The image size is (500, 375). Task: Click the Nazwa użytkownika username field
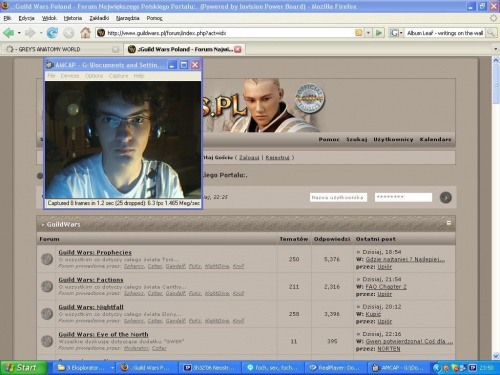click(338, 197)
